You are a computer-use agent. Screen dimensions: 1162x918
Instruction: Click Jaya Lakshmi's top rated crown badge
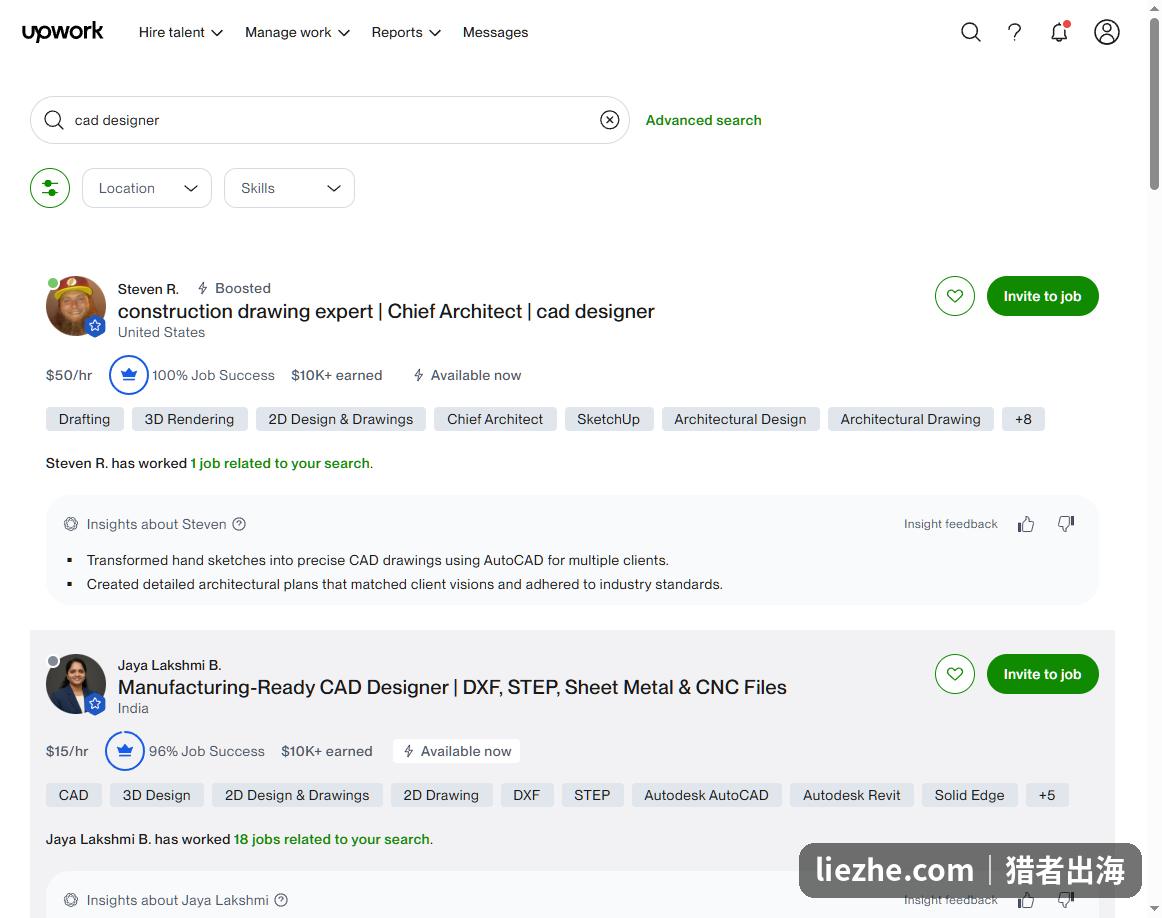pyautogui.click(x=124, y=751)
